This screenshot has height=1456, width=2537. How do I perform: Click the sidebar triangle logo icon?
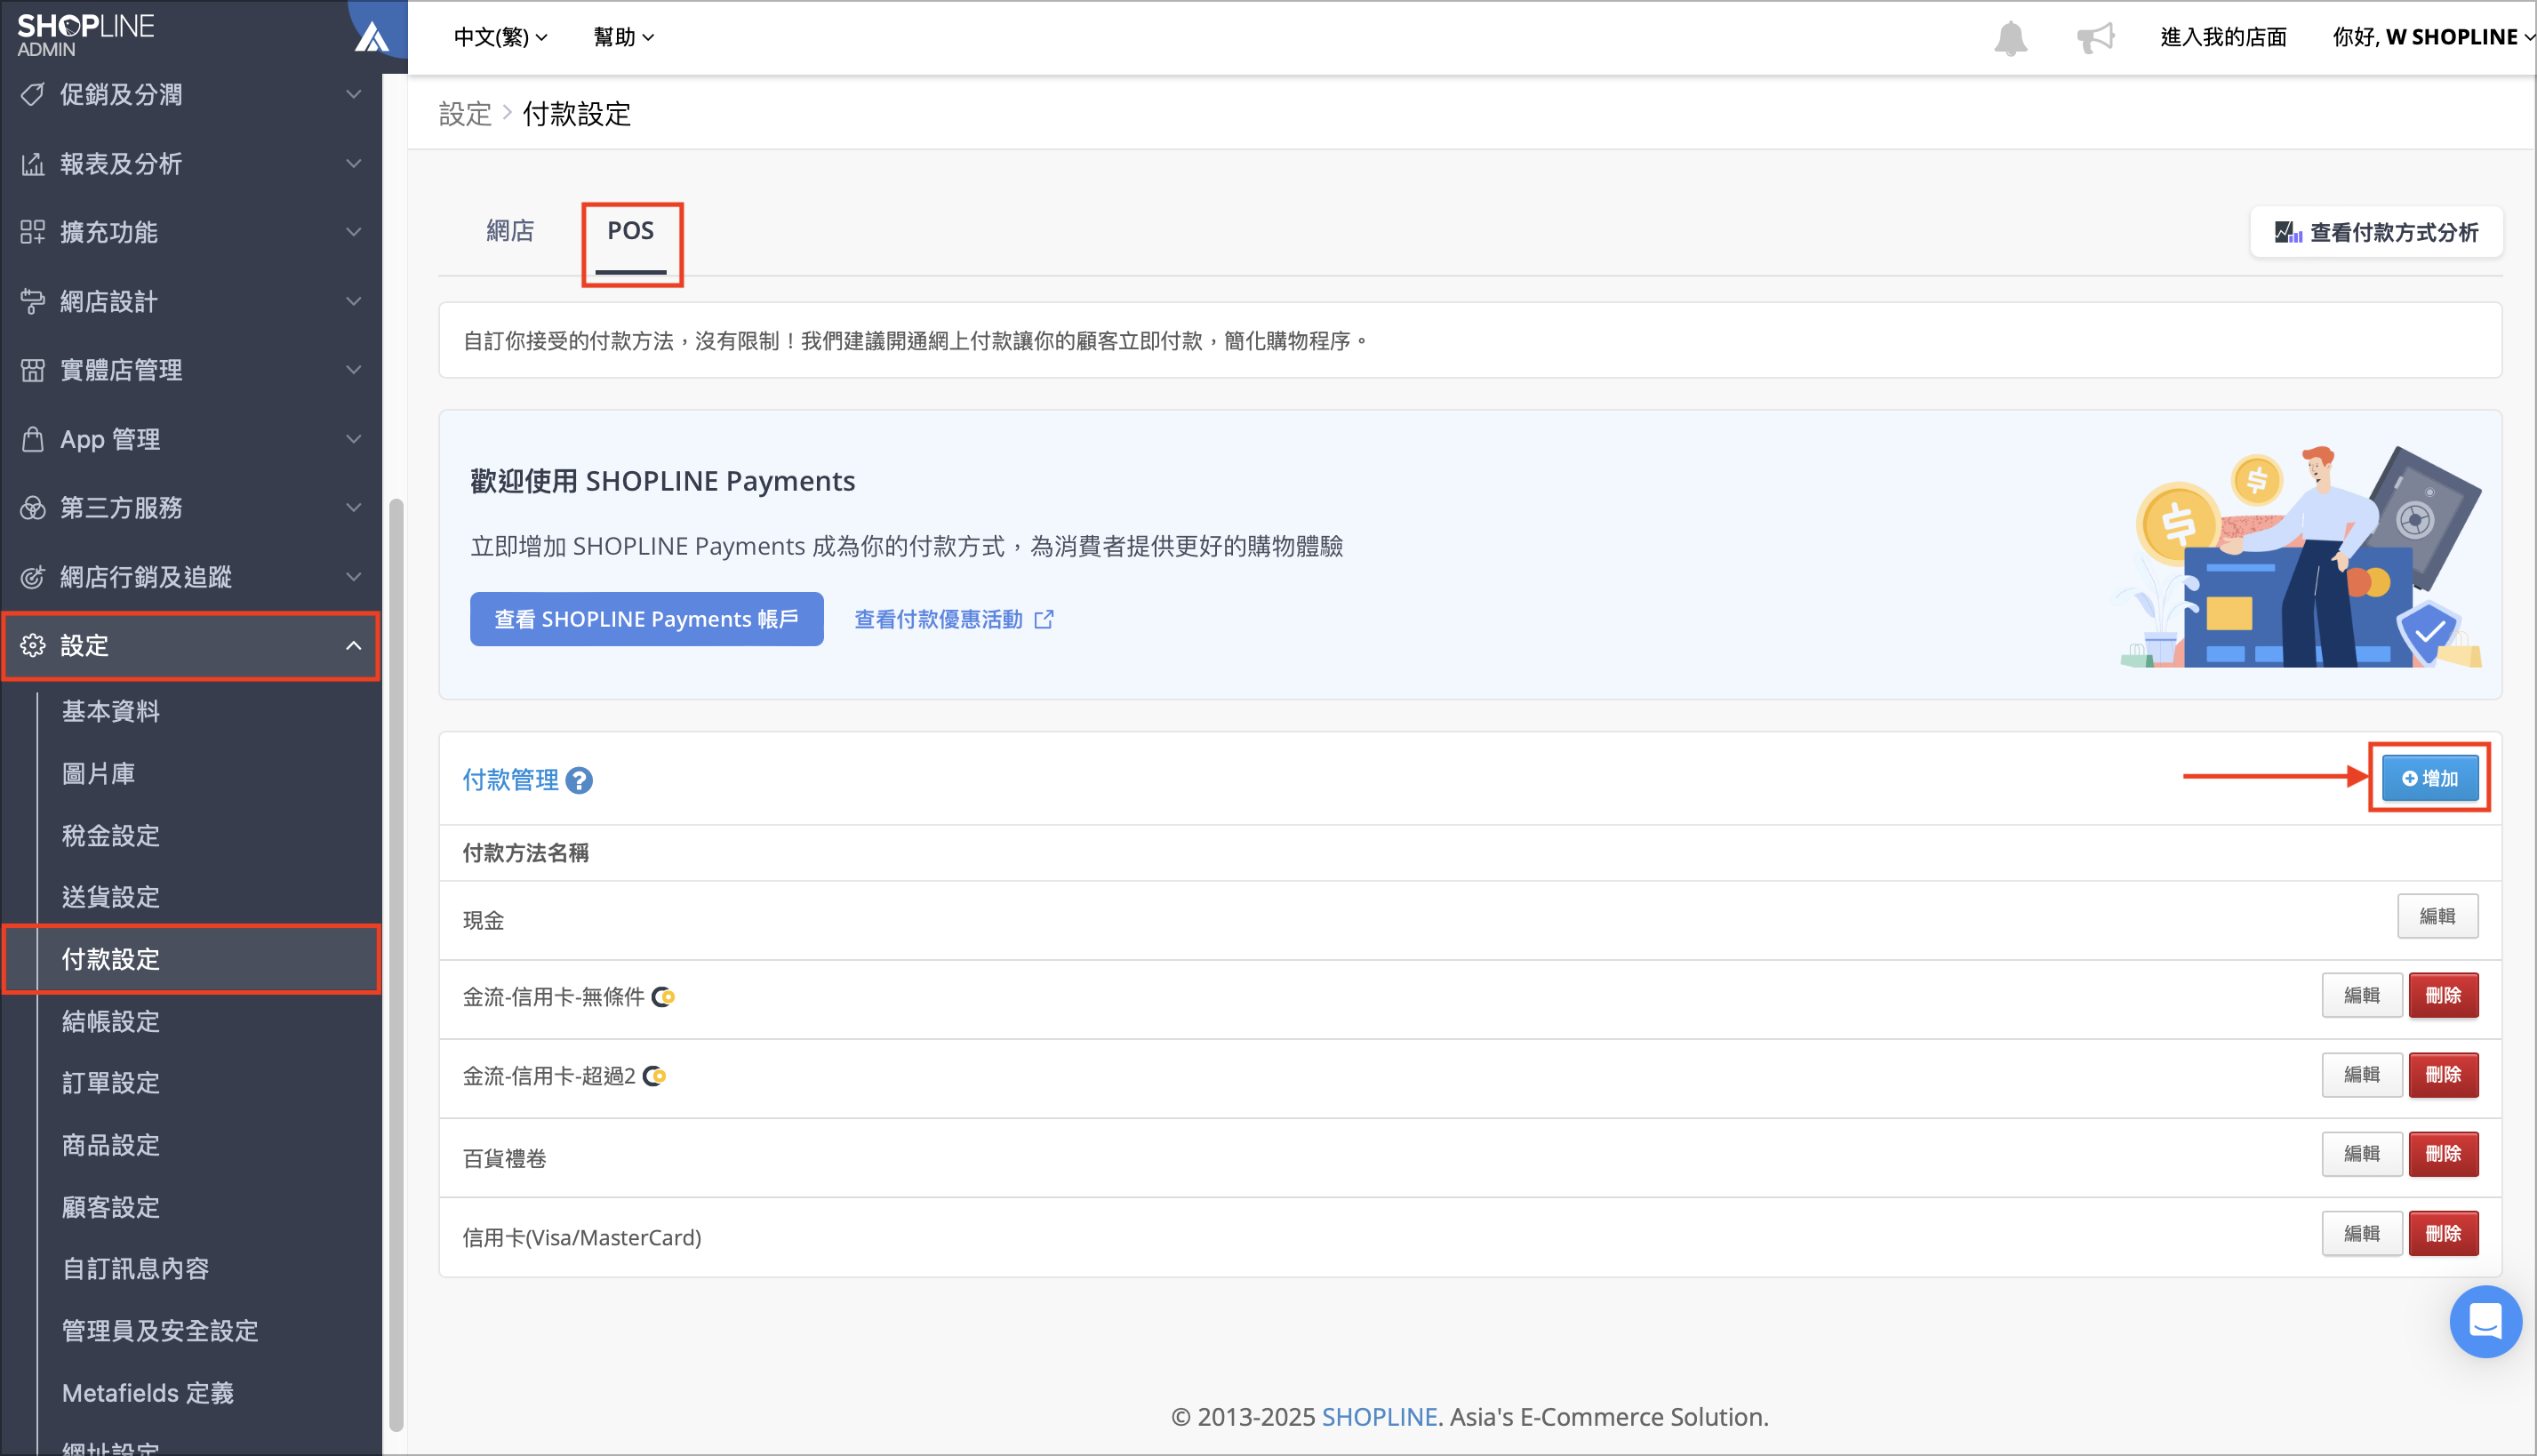pyautogui.click(x=372, y=38)
